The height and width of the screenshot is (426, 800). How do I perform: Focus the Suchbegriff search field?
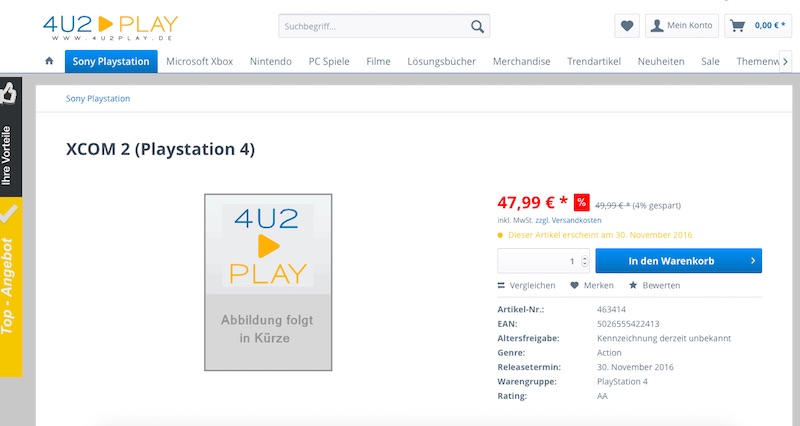(384, 26)
